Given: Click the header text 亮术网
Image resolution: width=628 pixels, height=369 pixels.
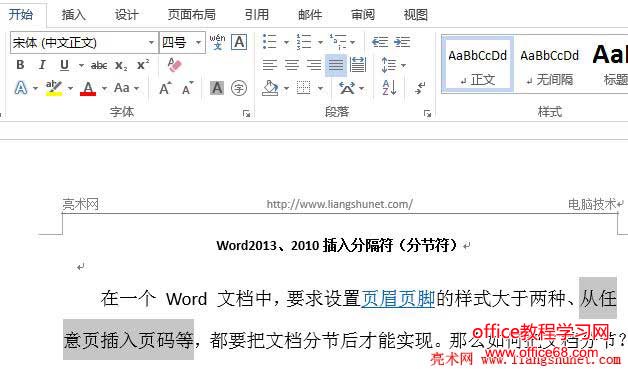Looking at the screenshot, I should 81,204.
